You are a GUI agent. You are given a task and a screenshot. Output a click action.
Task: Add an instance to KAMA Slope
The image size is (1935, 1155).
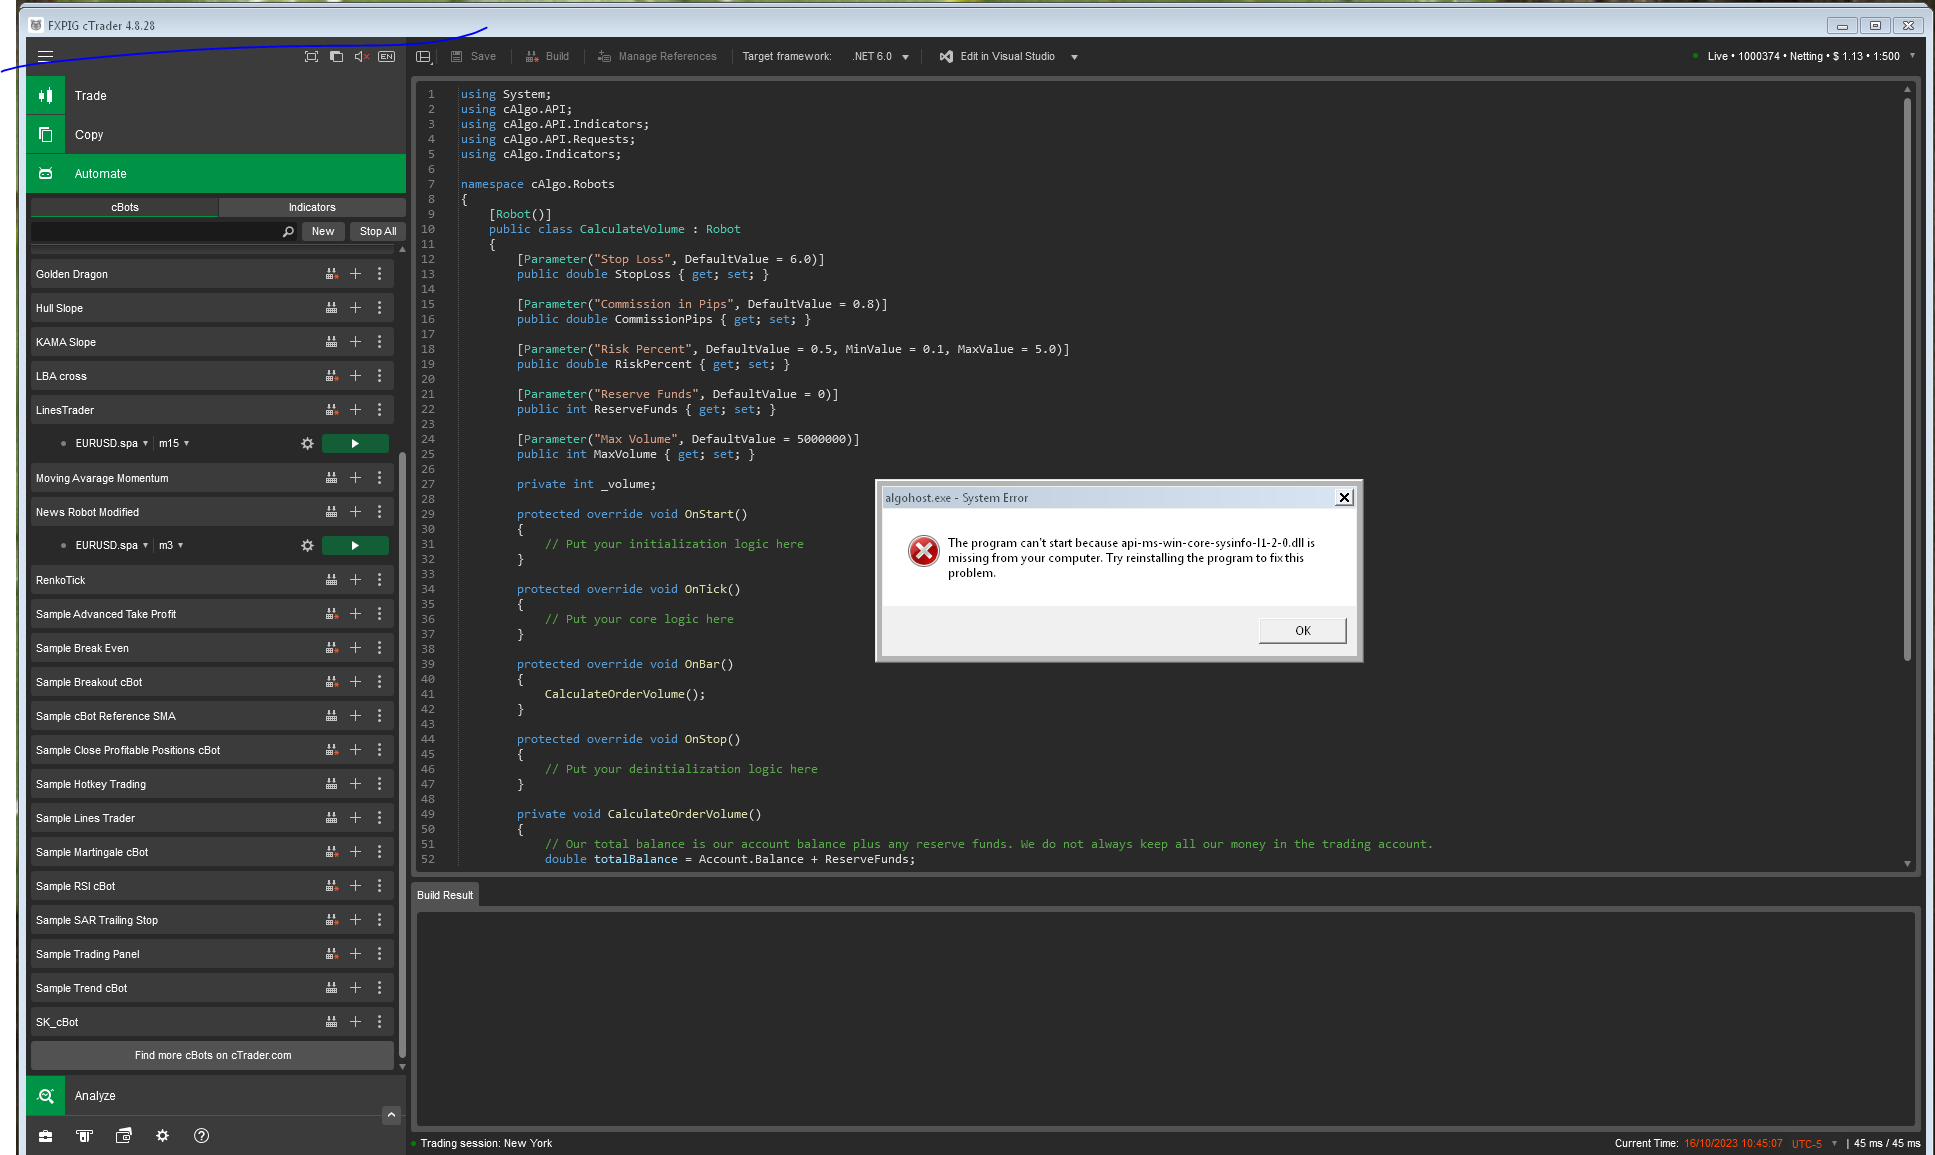[355, 342]
